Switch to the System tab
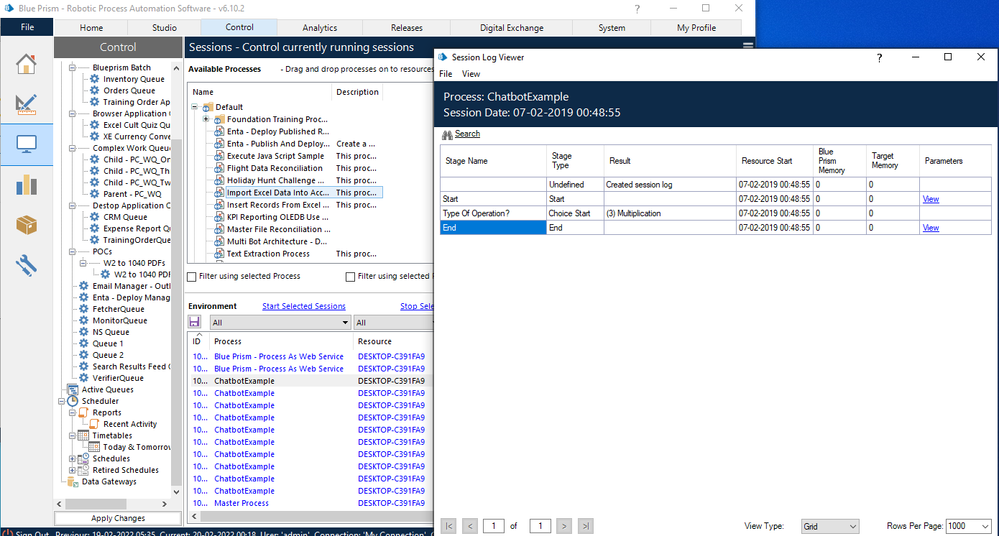This screenshot has width=999, height=536. pyautogui.click(x=612, y=27)
